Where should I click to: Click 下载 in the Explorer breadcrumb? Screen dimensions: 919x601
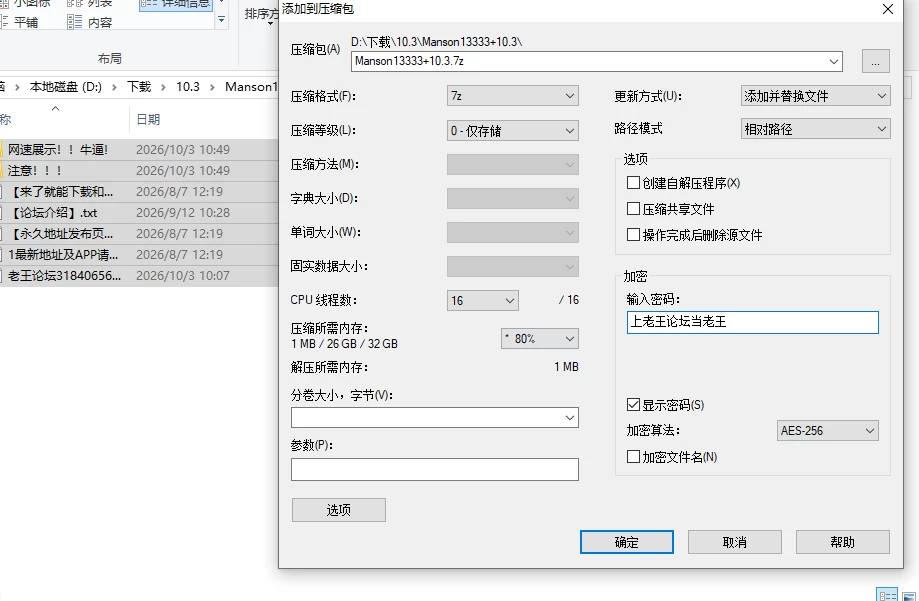tap(139, 87)
